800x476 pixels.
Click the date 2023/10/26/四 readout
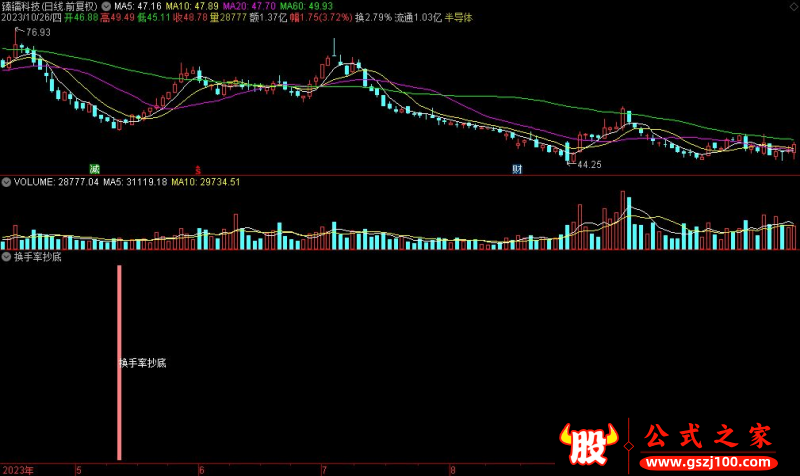31,18
